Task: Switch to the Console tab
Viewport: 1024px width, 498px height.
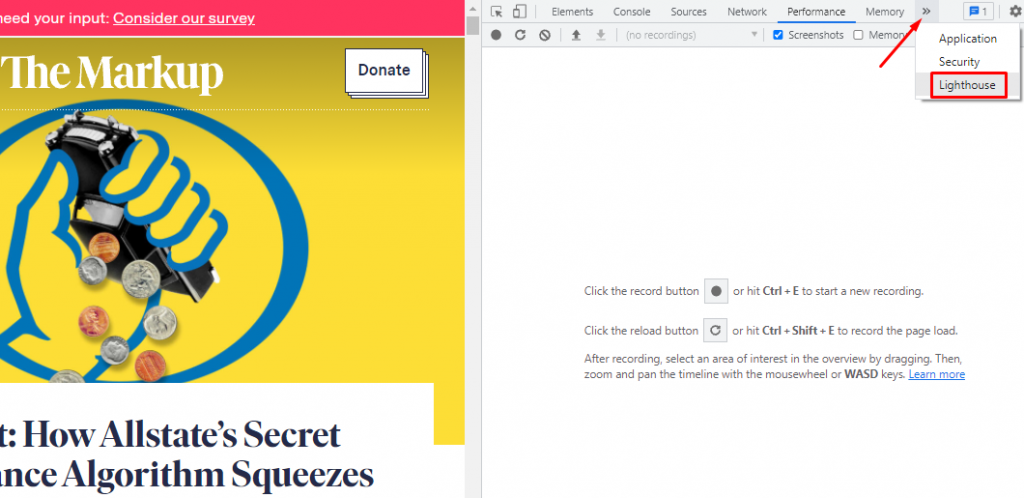Action: tap(632, 12)
